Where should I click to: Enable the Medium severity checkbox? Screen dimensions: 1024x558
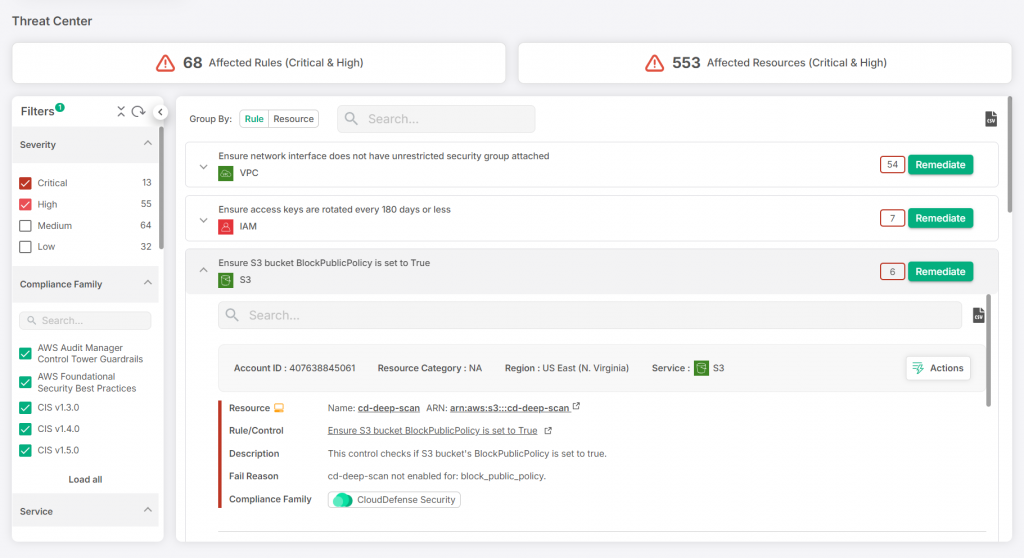(26, 226)
